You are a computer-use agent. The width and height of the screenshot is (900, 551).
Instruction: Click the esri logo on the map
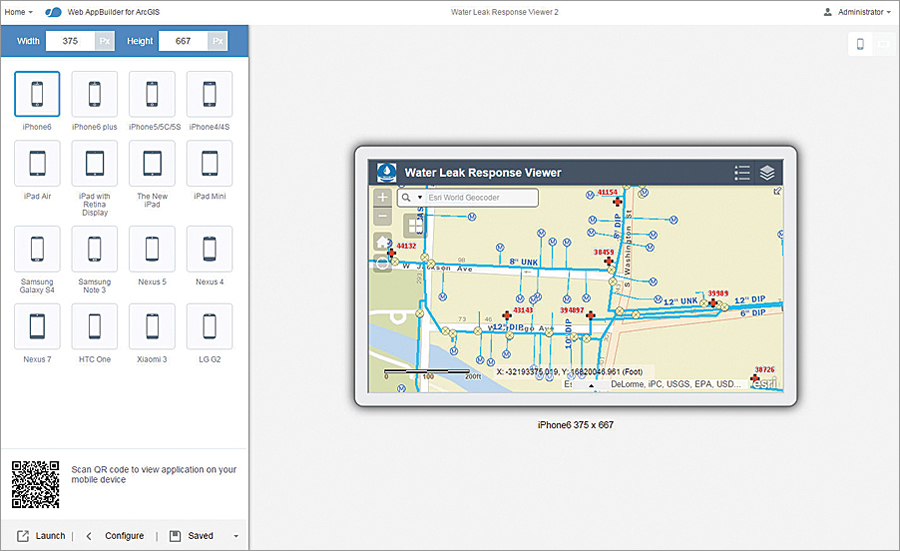[765, 383]
